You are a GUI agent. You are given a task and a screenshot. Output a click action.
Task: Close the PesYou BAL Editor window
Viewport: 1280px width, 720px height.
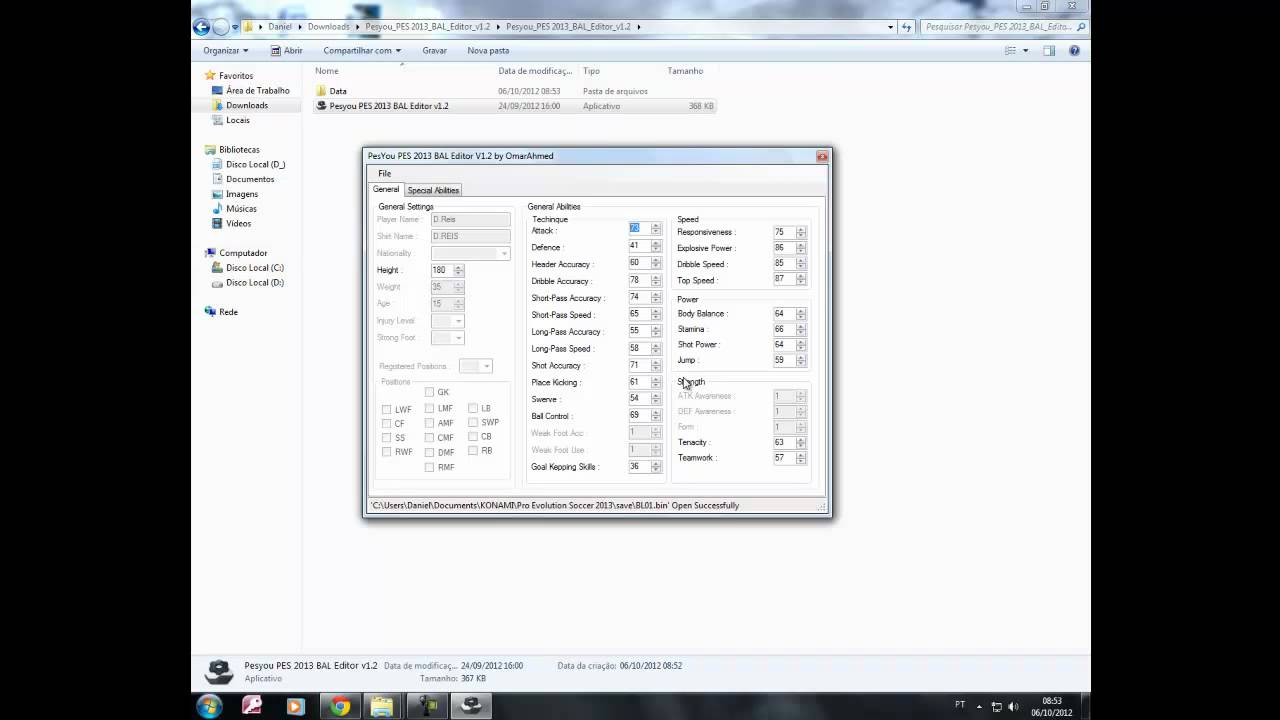pyautogui.click(x=822, y=156)
